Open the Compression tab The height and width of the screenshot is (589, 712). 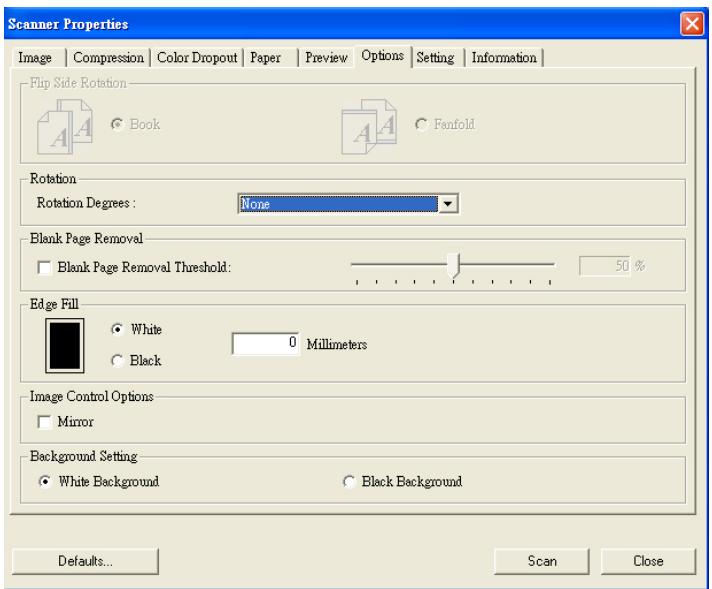point(109,57)
